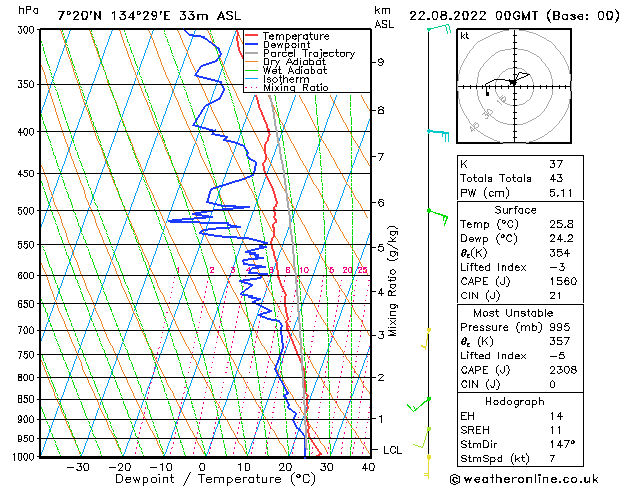This screenshot has width=629, height=486.
Task: Click the cyan wind barb at 400 hPa
Action: (438, 135)
